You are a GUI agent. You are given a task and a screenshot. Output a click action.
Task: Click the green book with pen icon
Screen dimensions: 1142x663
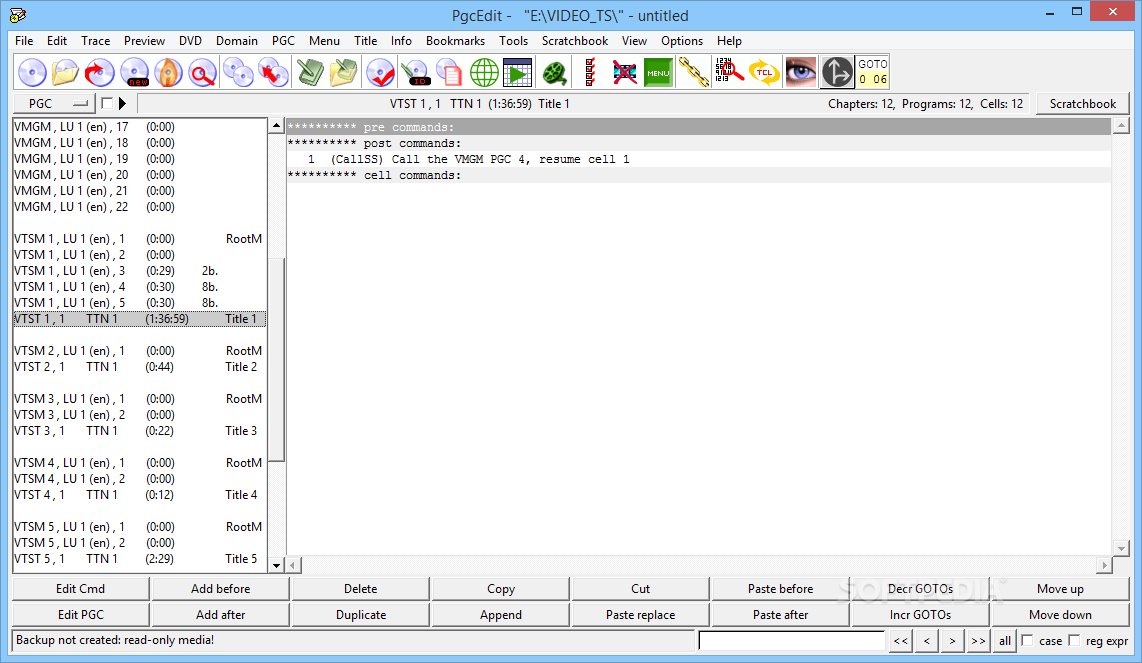(310, 72)
